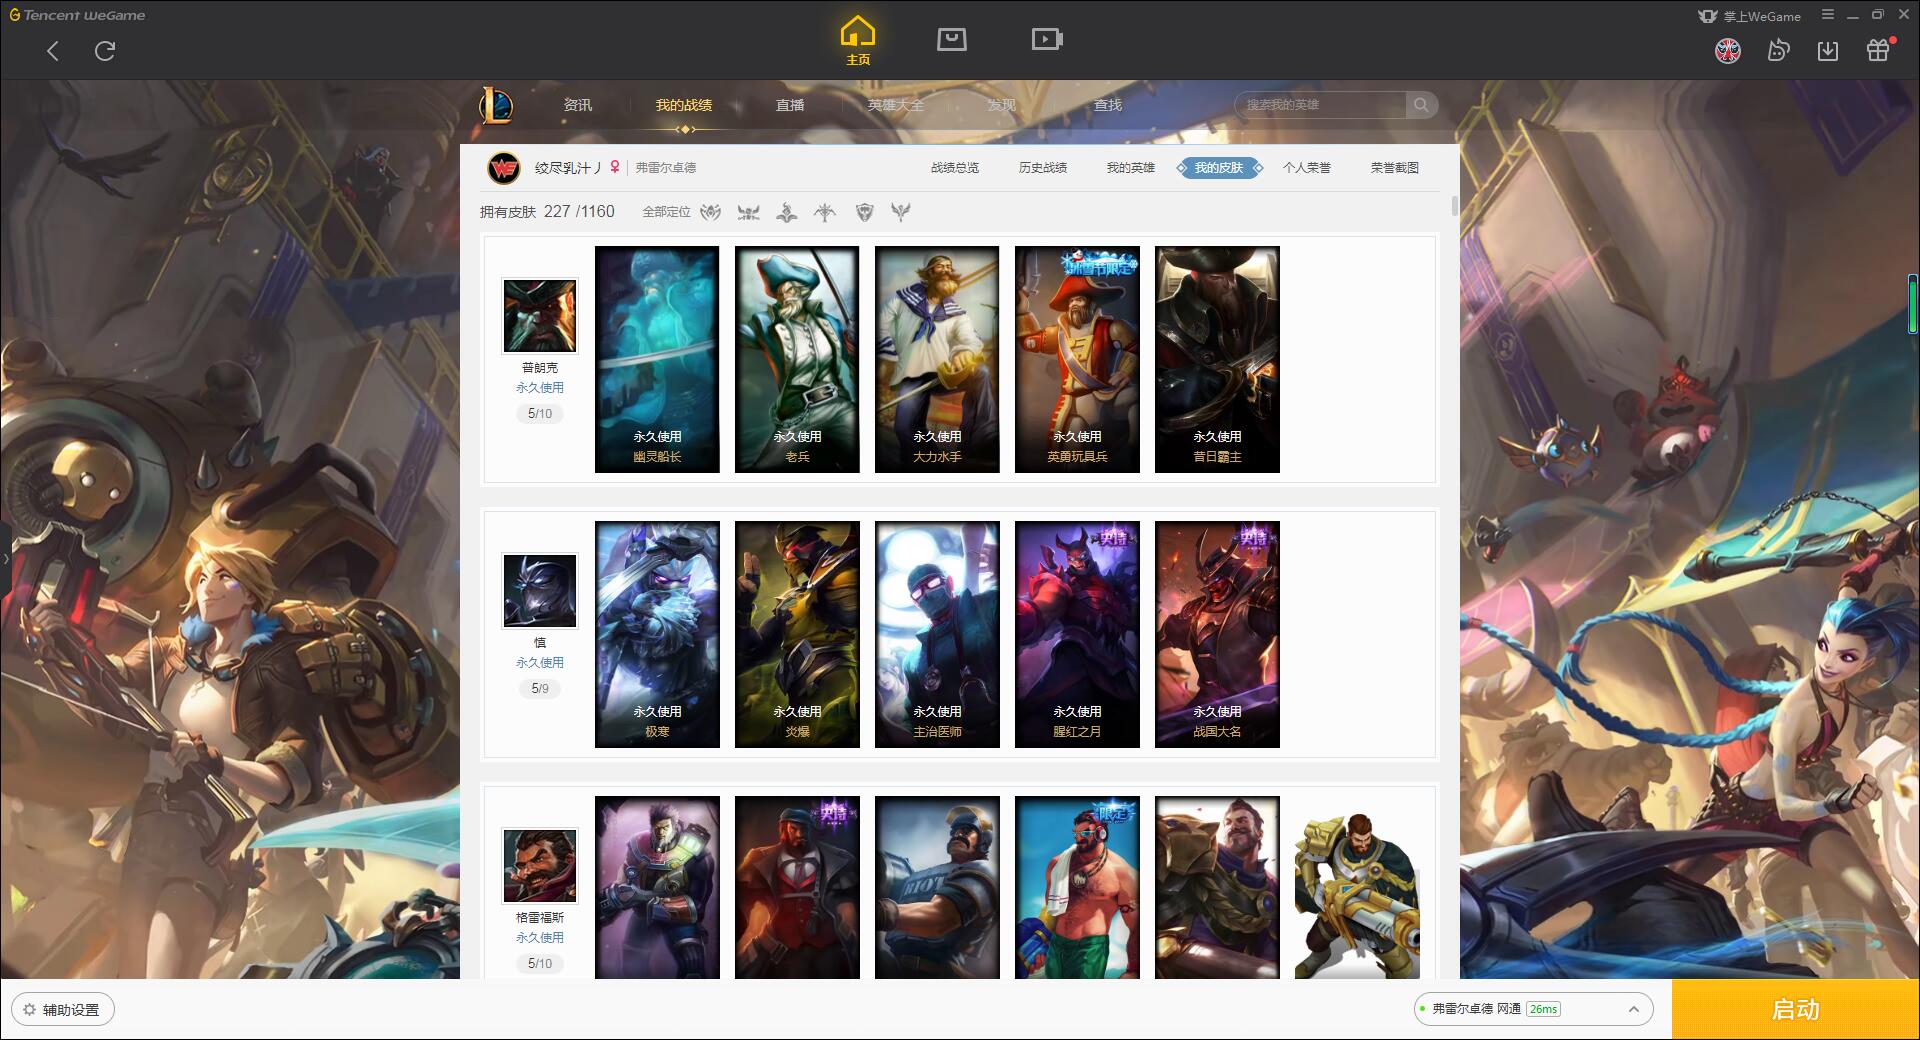Switch to the 资讯 news tab

[x=578, y=105]
